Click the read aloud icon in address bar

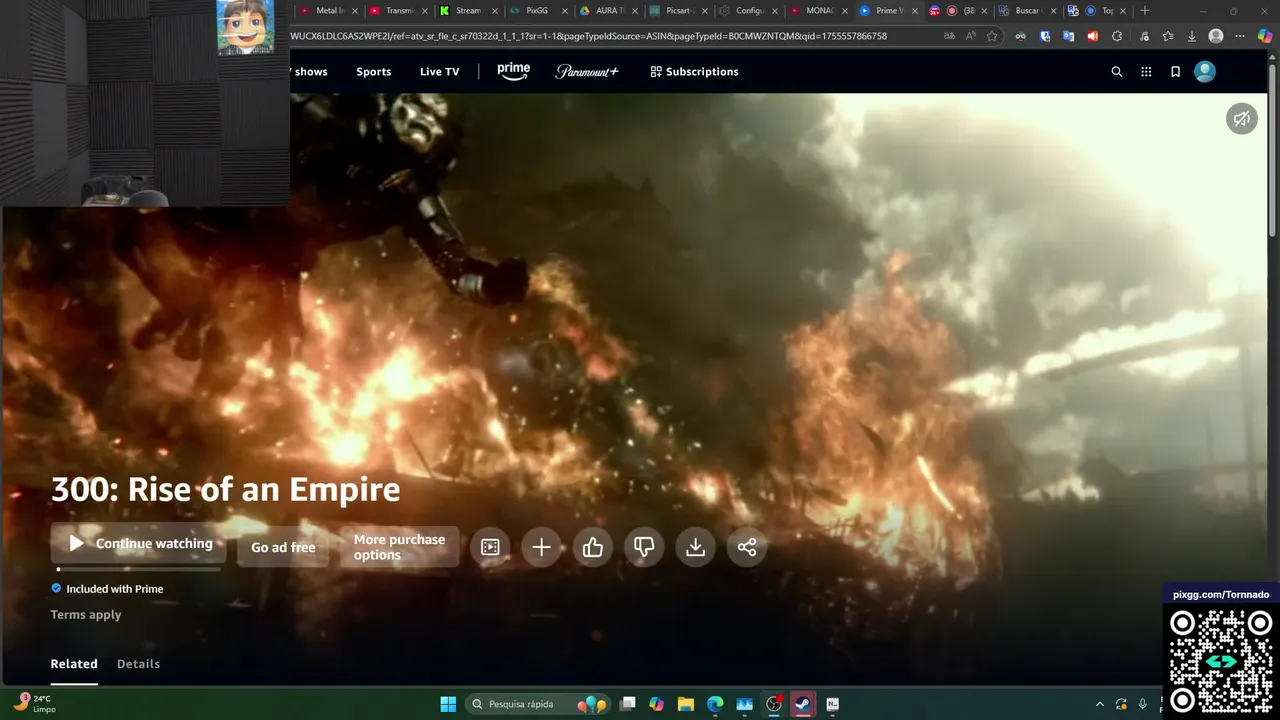970,36
